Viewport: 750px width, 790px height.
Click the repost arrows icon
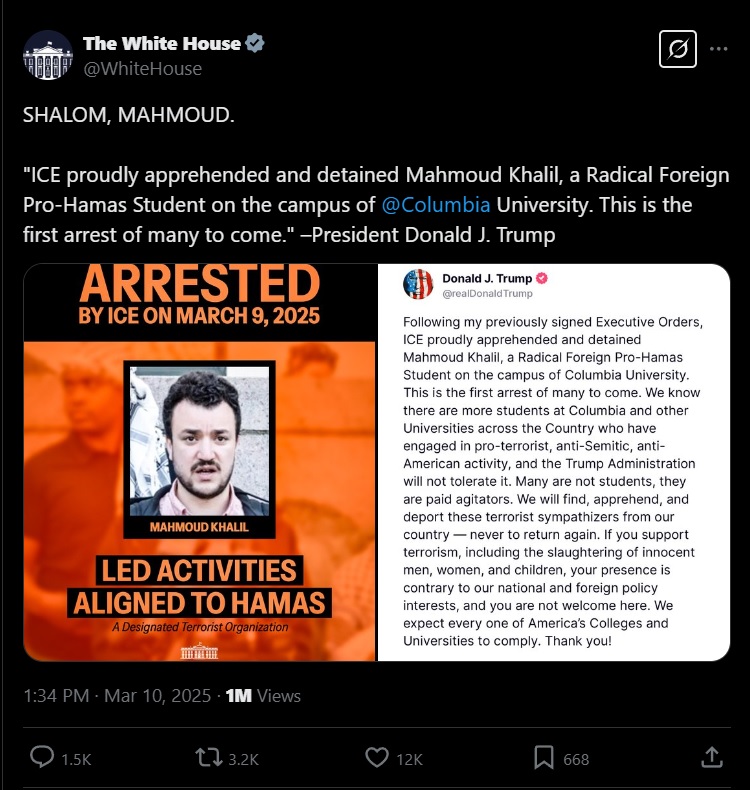[x=209, y=757]
